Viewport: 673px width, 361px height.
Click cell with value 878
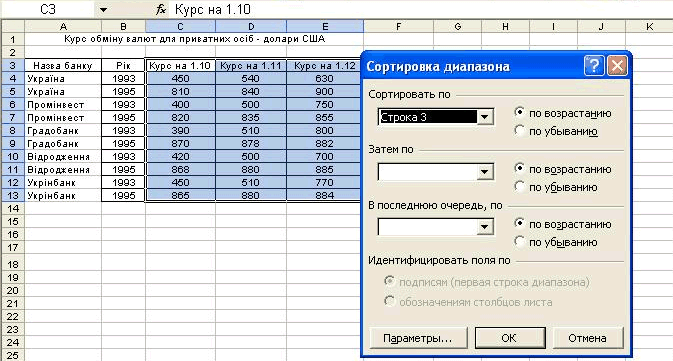pyautogui.click(x=251, y=143)
